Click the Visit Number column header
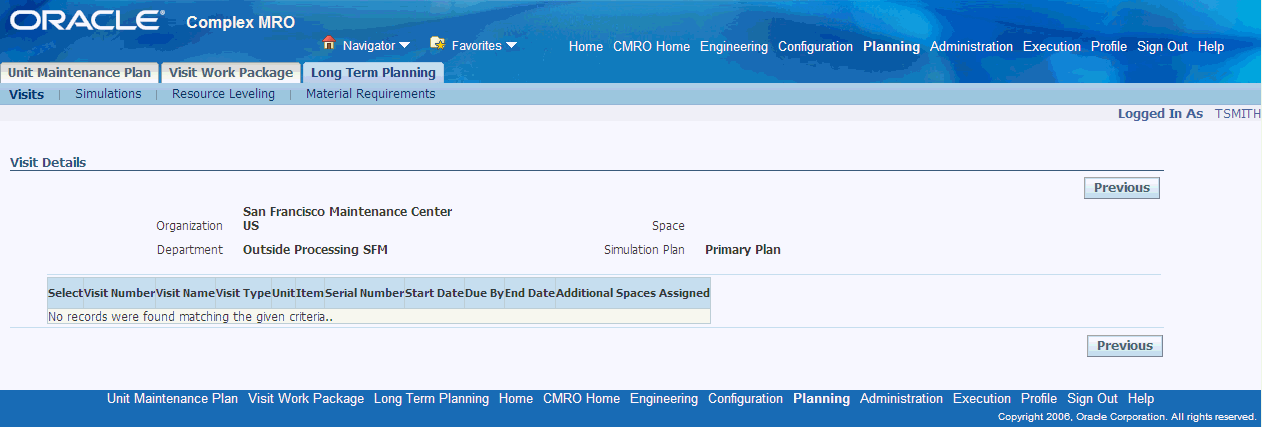Viewport: 1262px width, 427px height. 119,293
